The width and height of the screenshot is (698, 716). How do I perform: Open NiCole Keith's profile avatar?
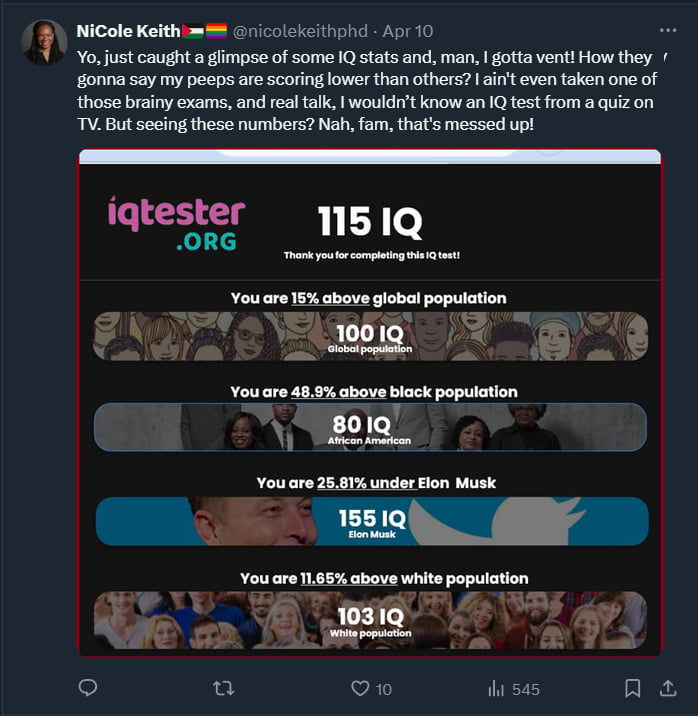(x=44, y=42)
